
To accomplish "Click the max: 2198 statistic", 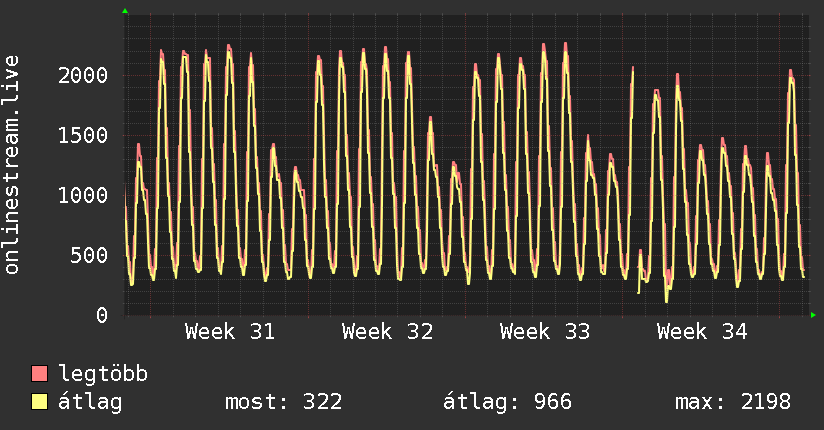I will (733, 402).
